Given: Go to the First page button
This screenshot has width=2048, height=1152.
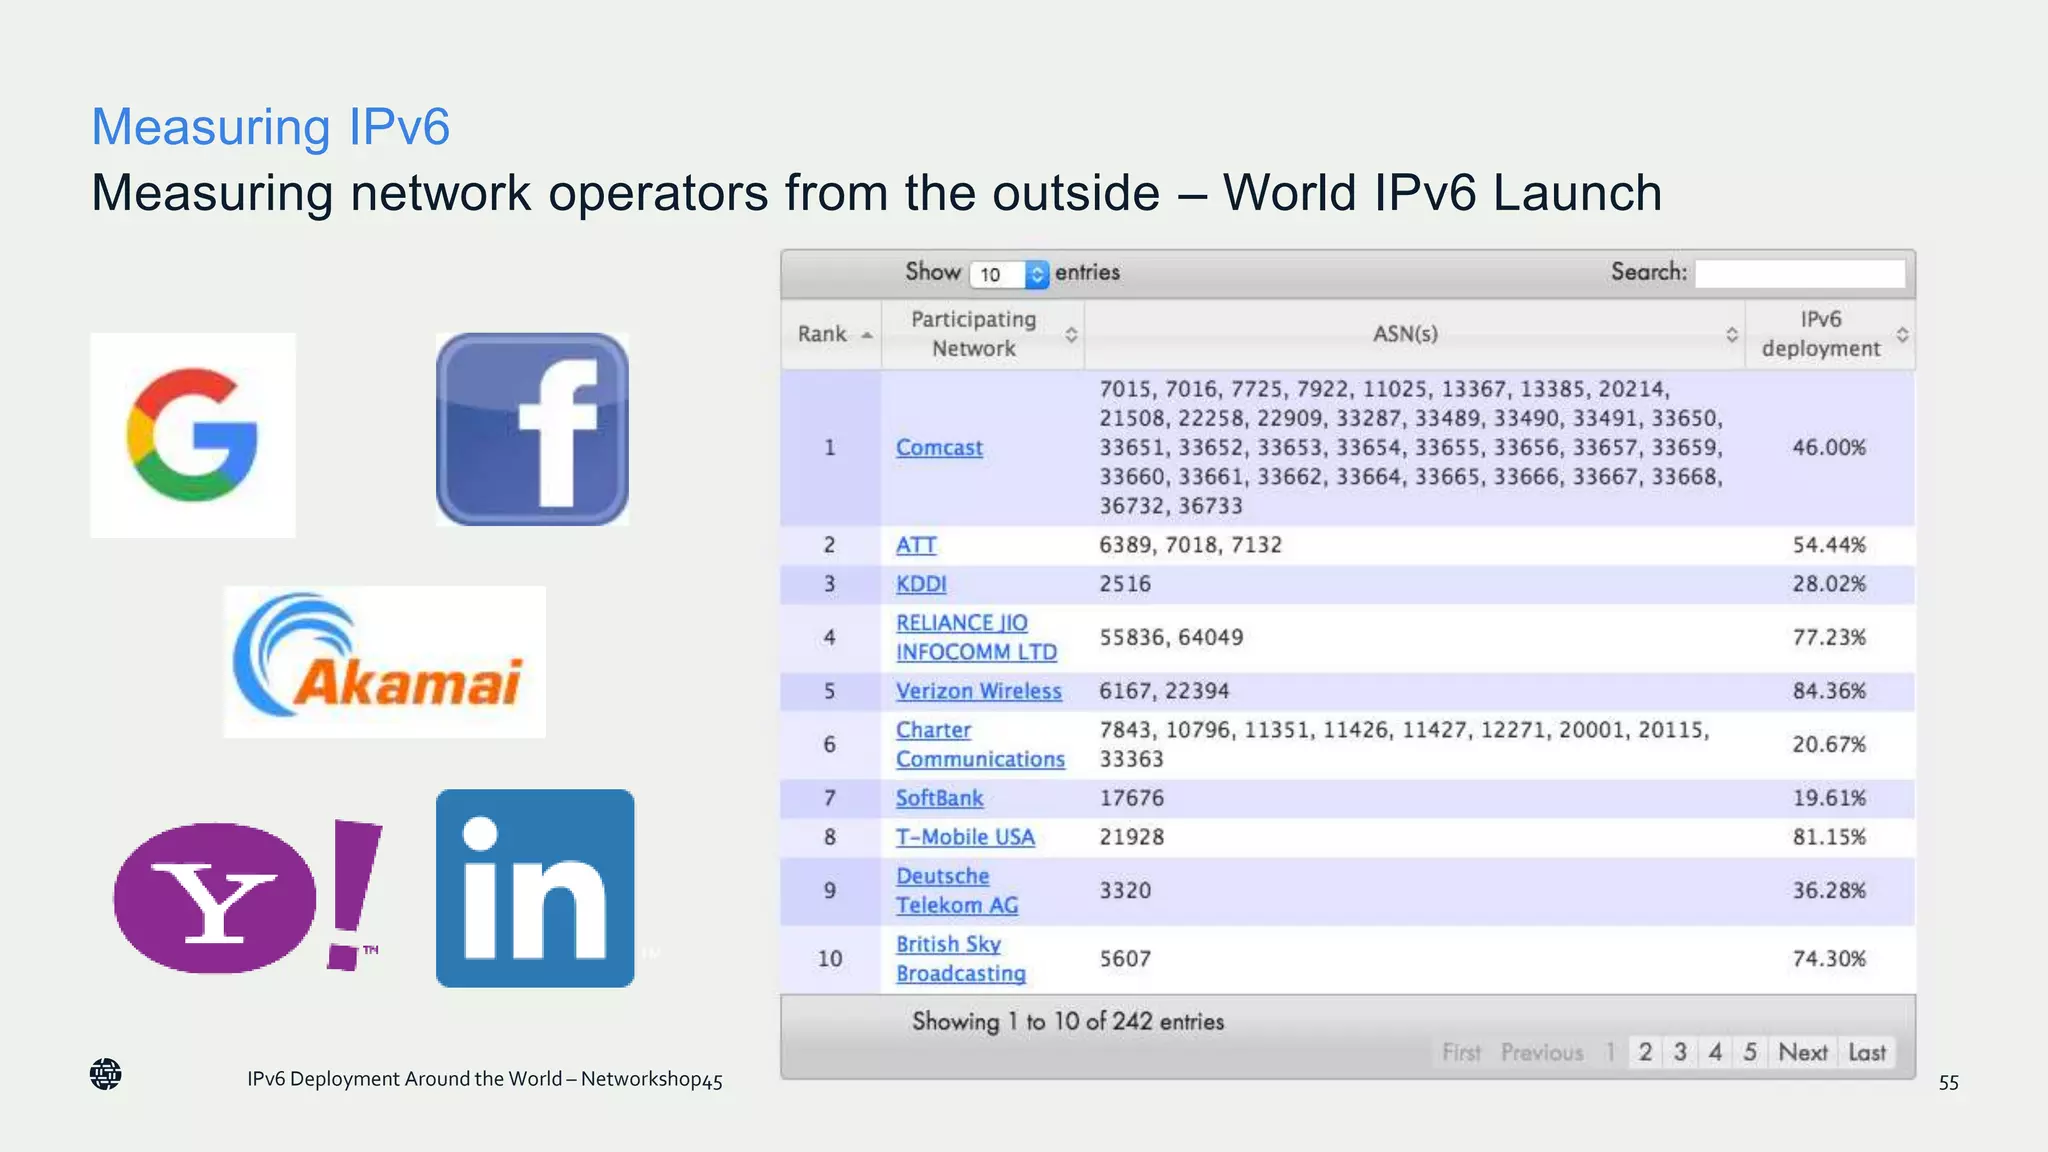Looking at the screenshot, I should tap(1461, 1052).
